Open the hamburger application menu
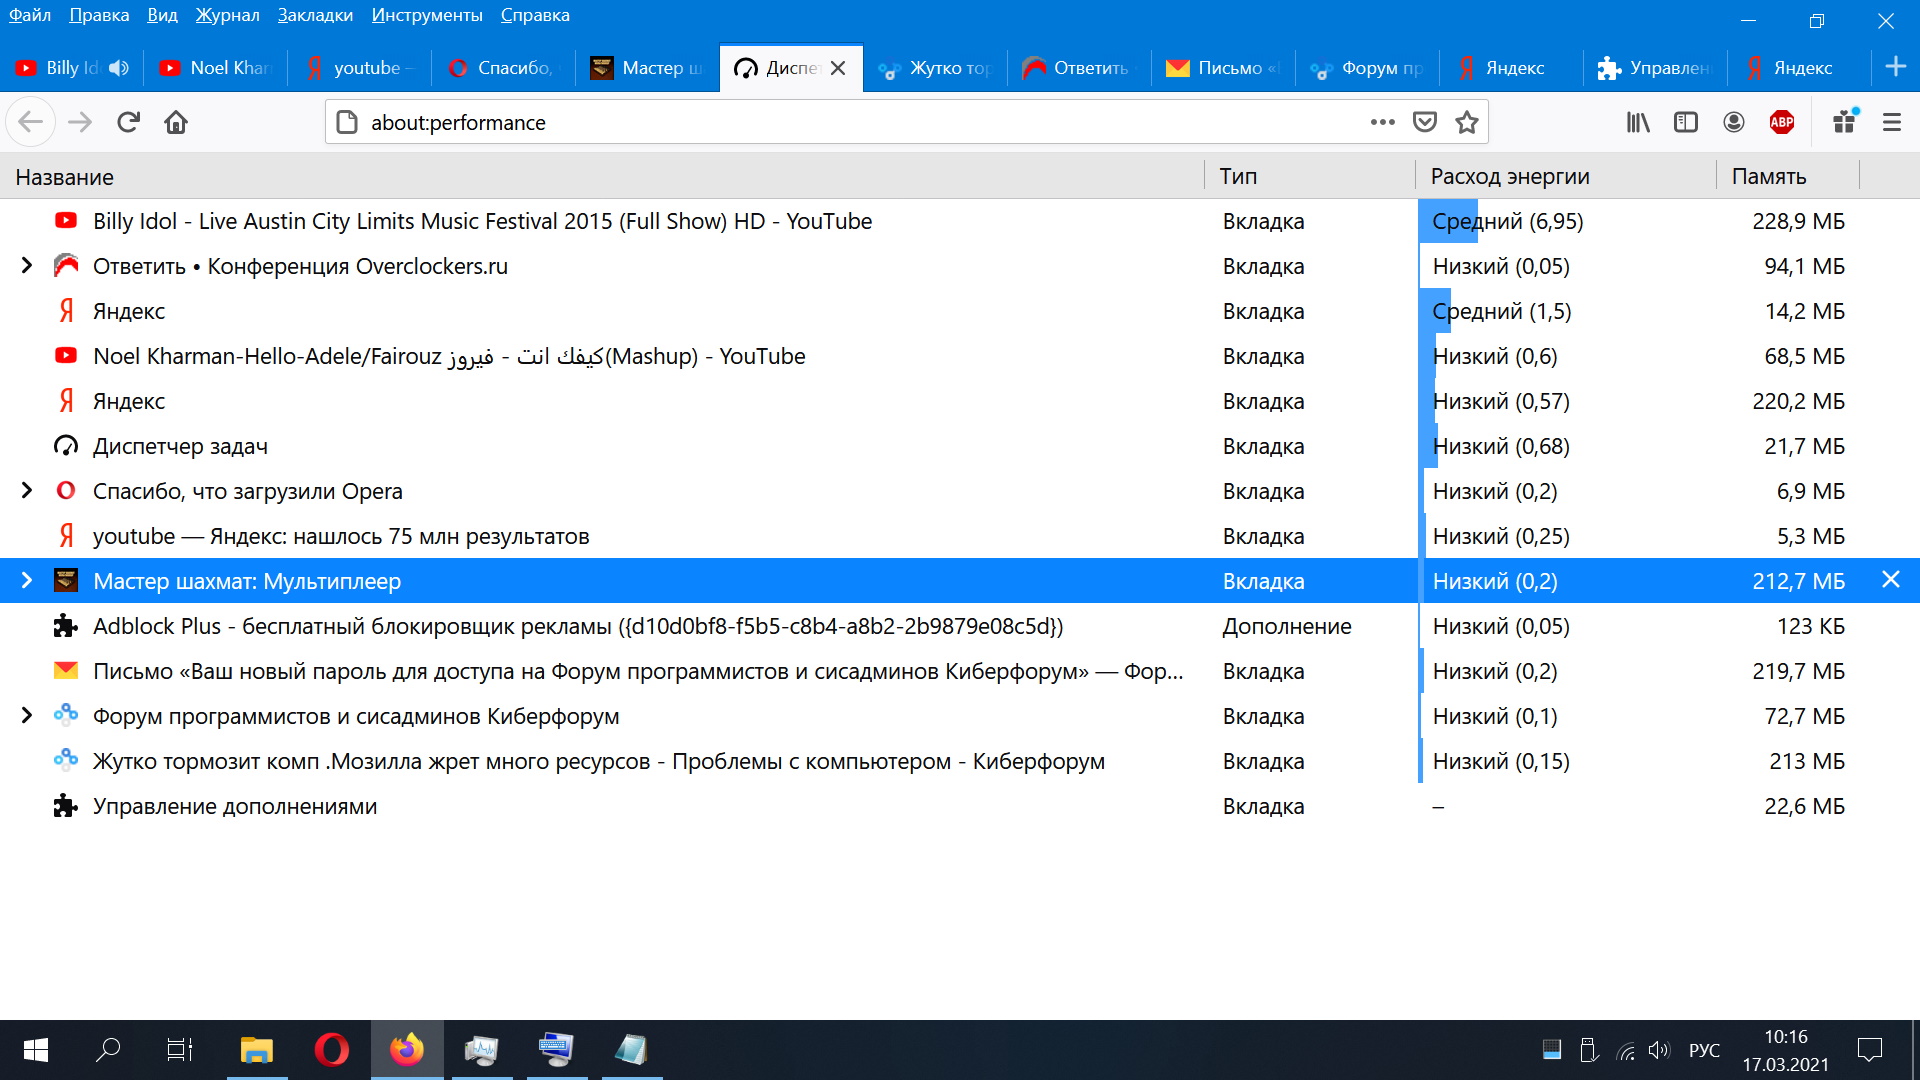The height and width of the screenshot is (1080, 1920). point(1891,122)
